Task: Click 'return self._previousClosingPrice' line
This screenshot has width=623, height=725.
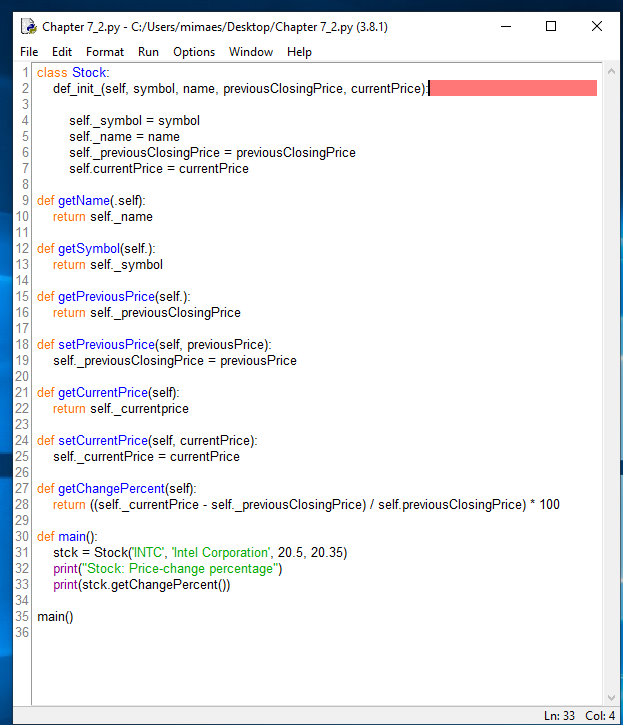Action: [147, 313]
